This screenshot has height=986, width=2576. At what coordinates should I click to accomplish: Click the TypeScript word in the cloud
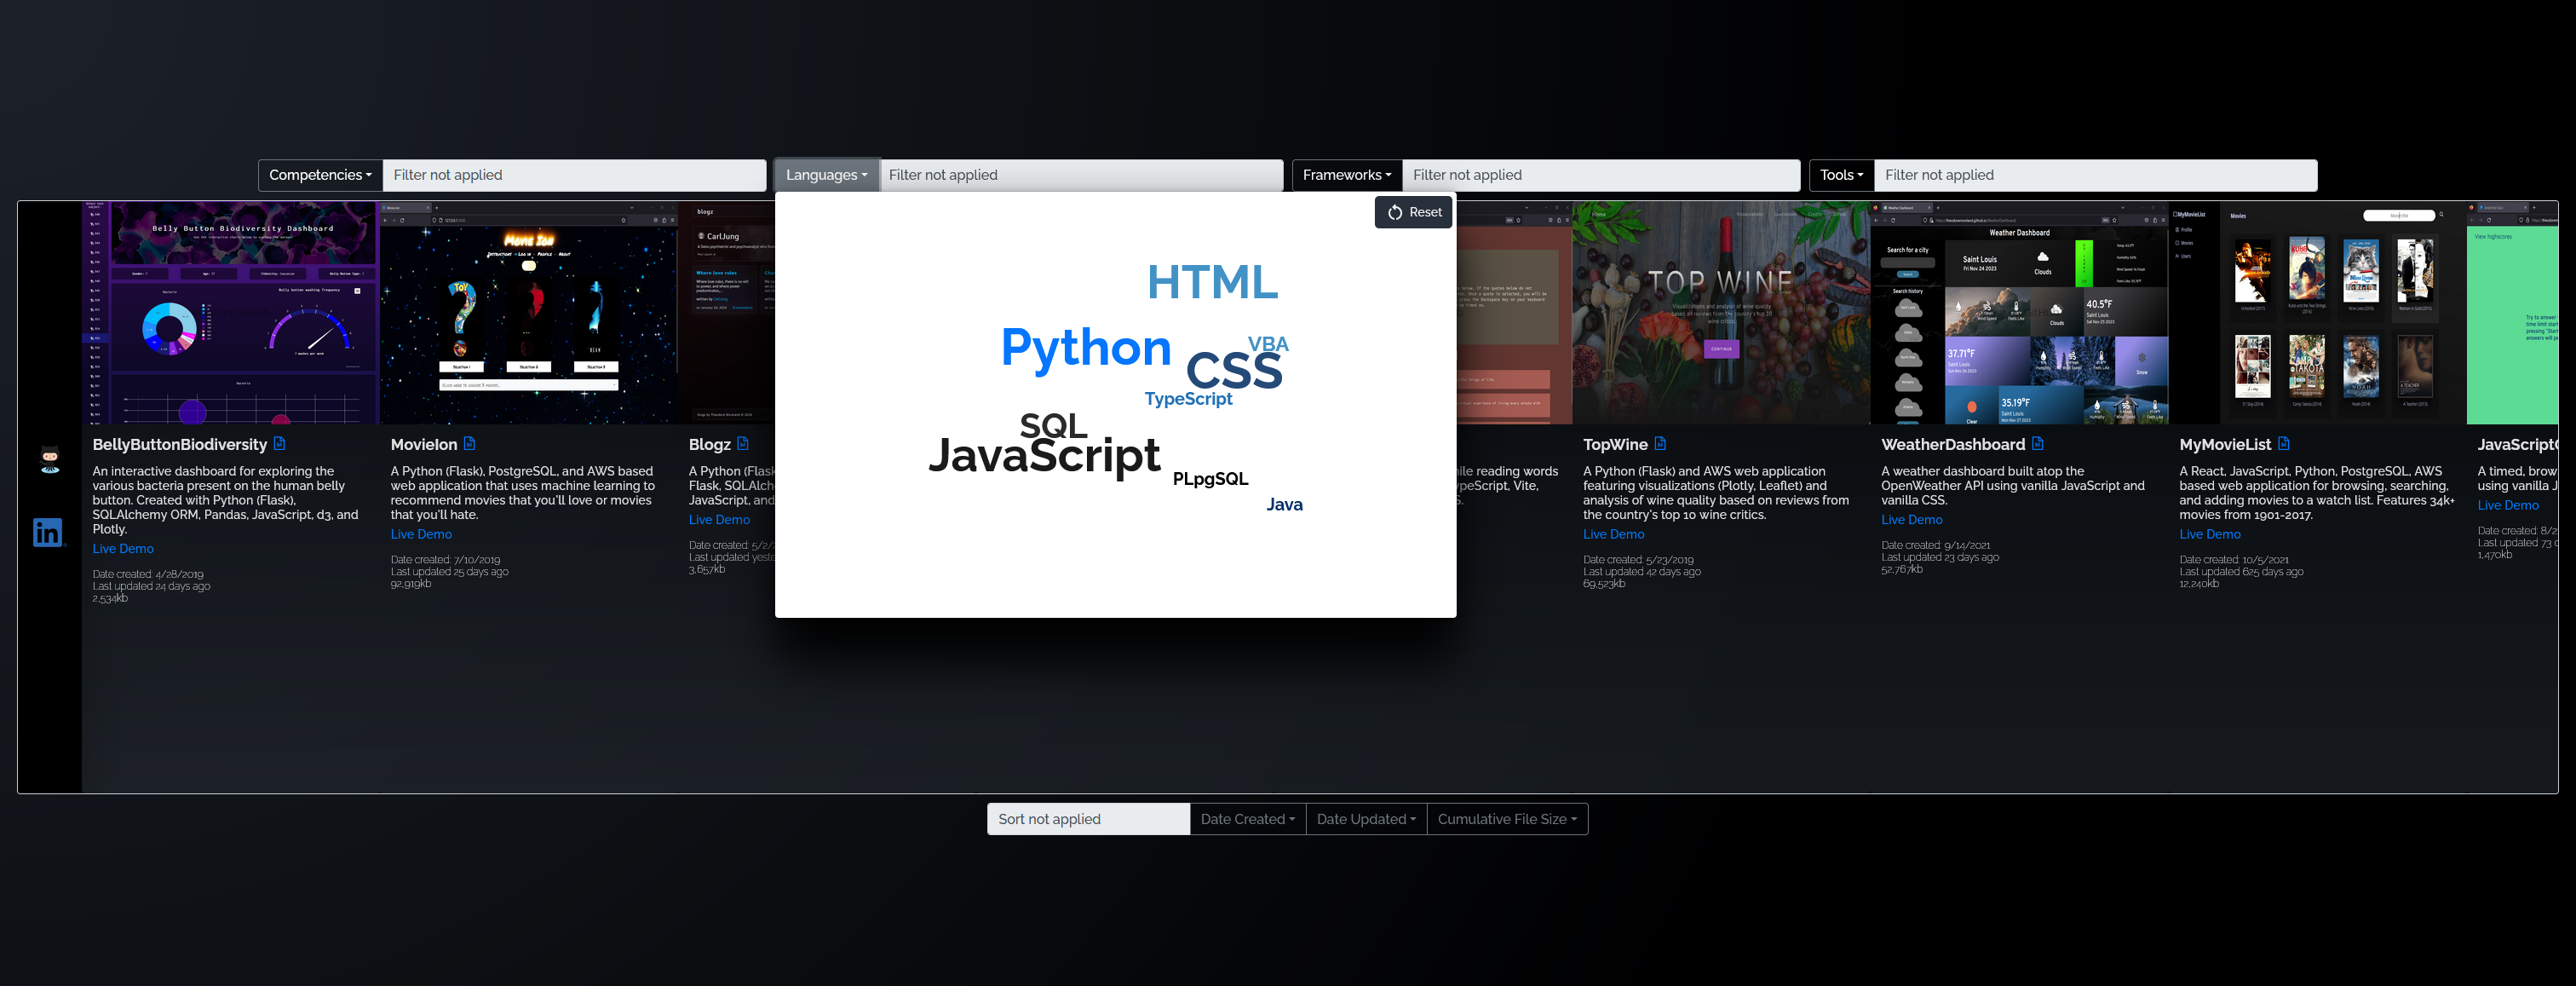(x=1188, y=399)
